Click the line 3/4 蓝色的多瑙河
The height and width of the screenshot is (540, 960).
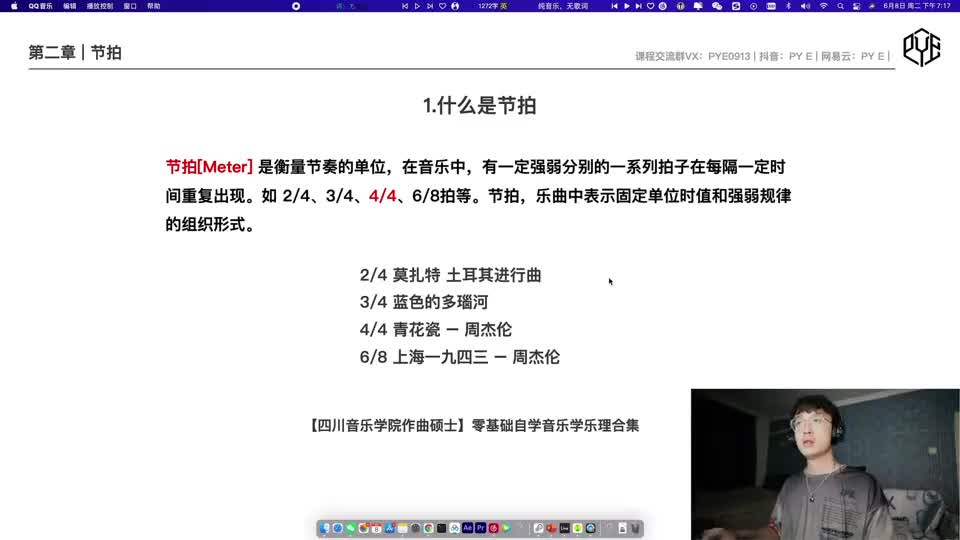(x=424, y=302)
